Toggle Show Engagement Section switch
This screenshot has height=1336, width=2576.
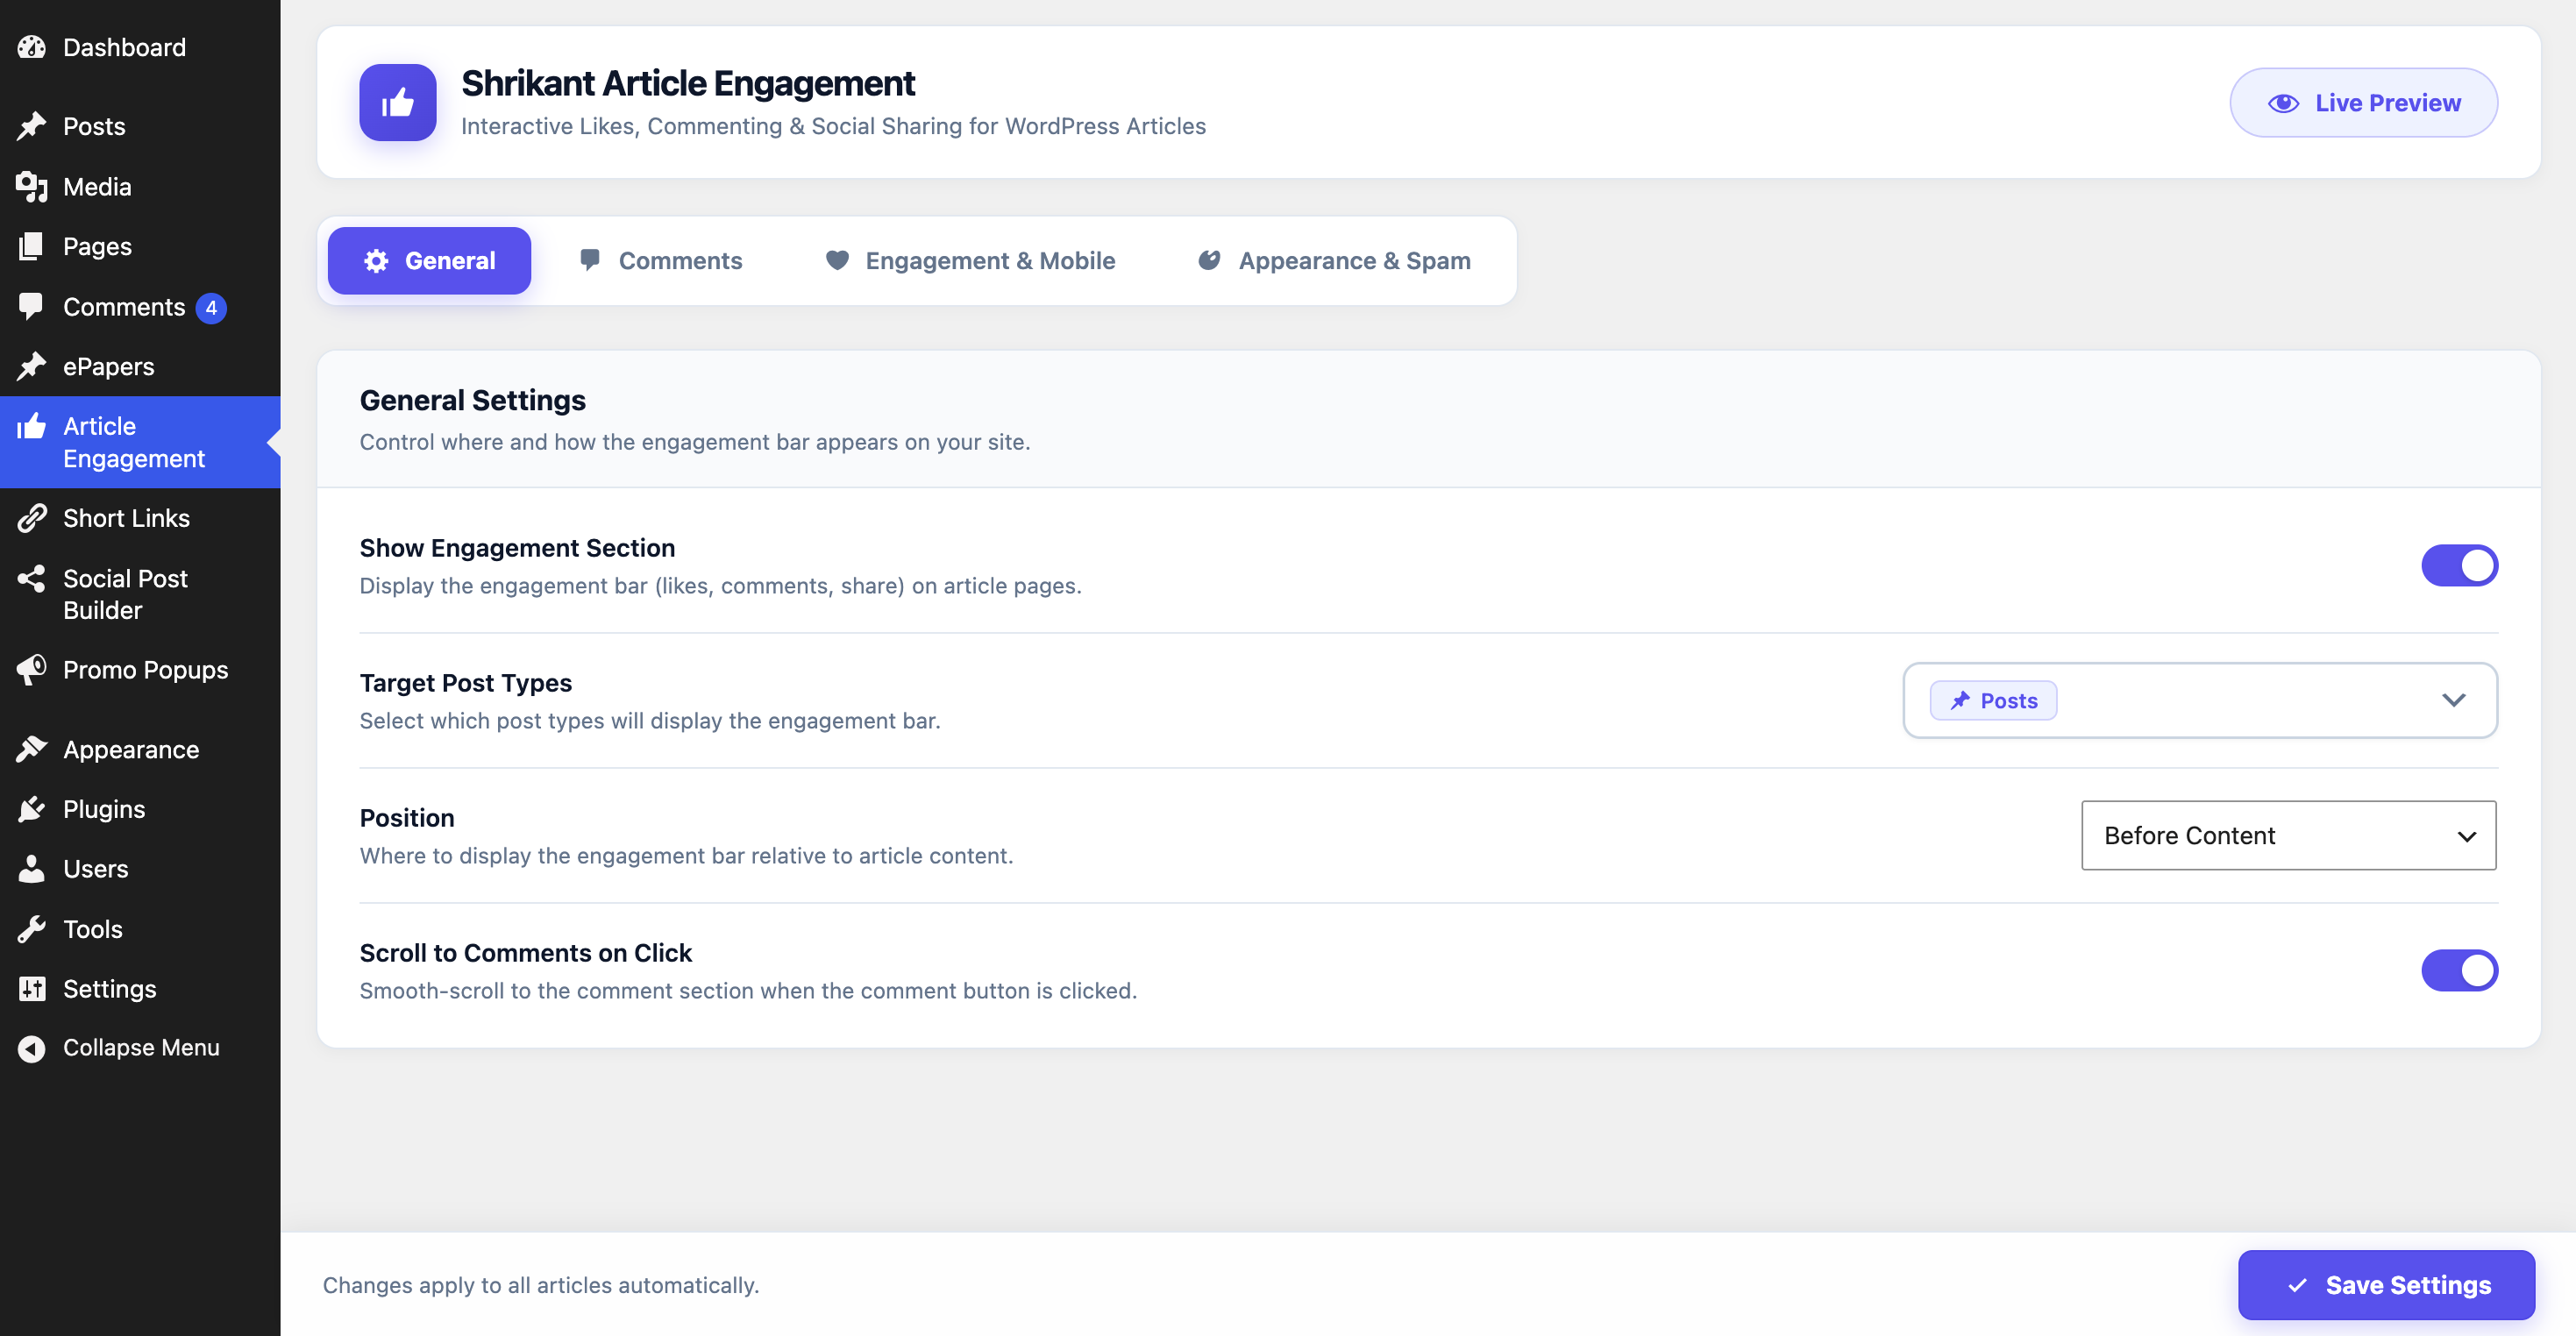[2459, 565]
